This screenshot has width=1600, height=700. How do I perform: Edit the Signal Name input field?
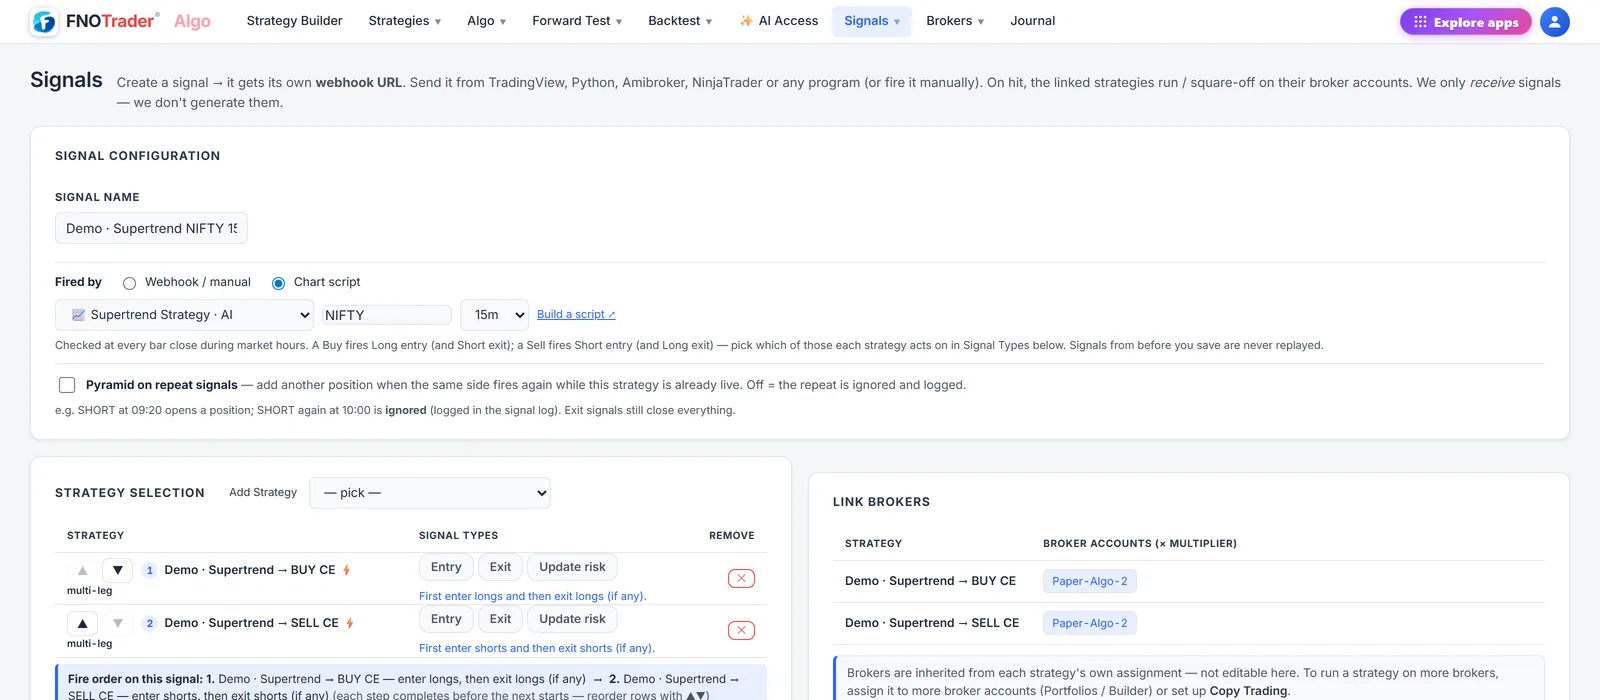click(x=151, y=228)
